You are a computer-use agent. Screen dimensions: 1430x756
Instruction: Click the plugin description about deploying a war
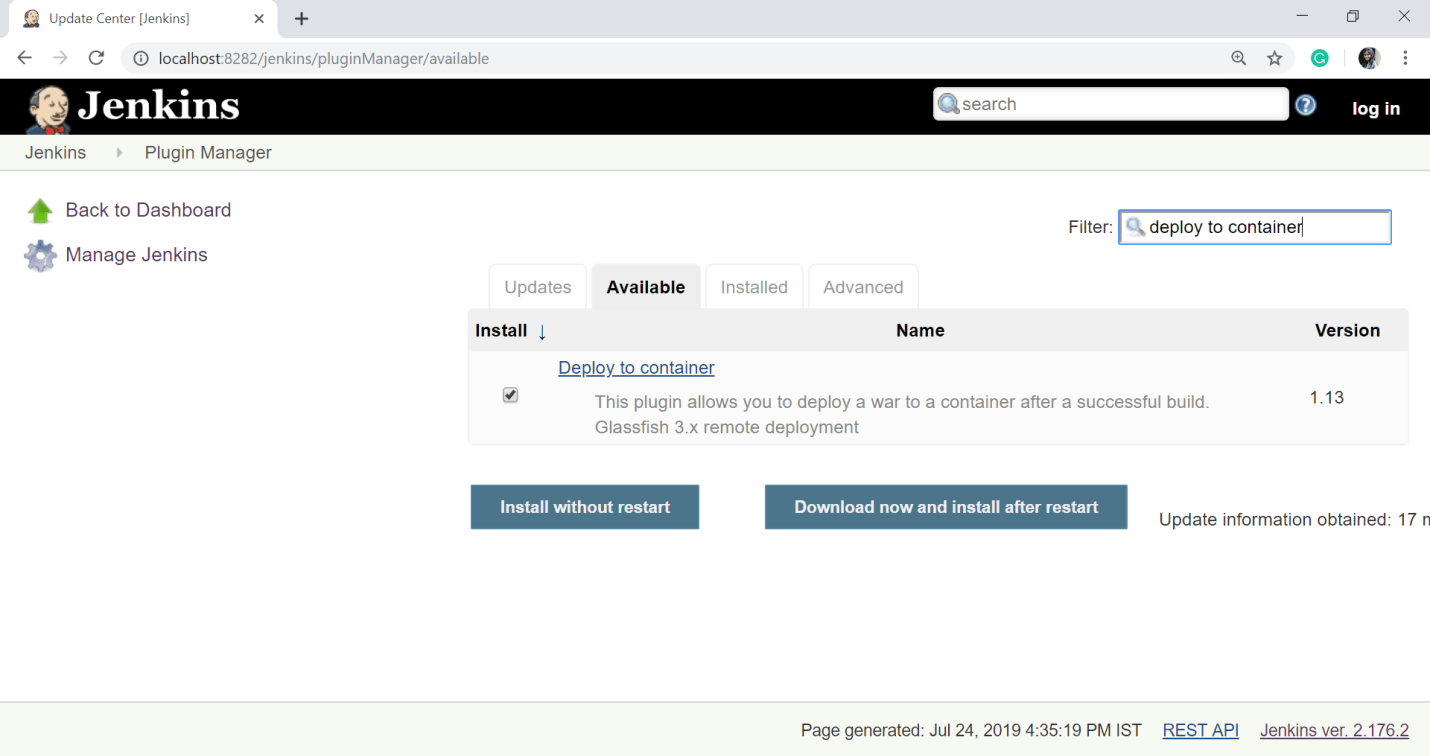point(902,402)
